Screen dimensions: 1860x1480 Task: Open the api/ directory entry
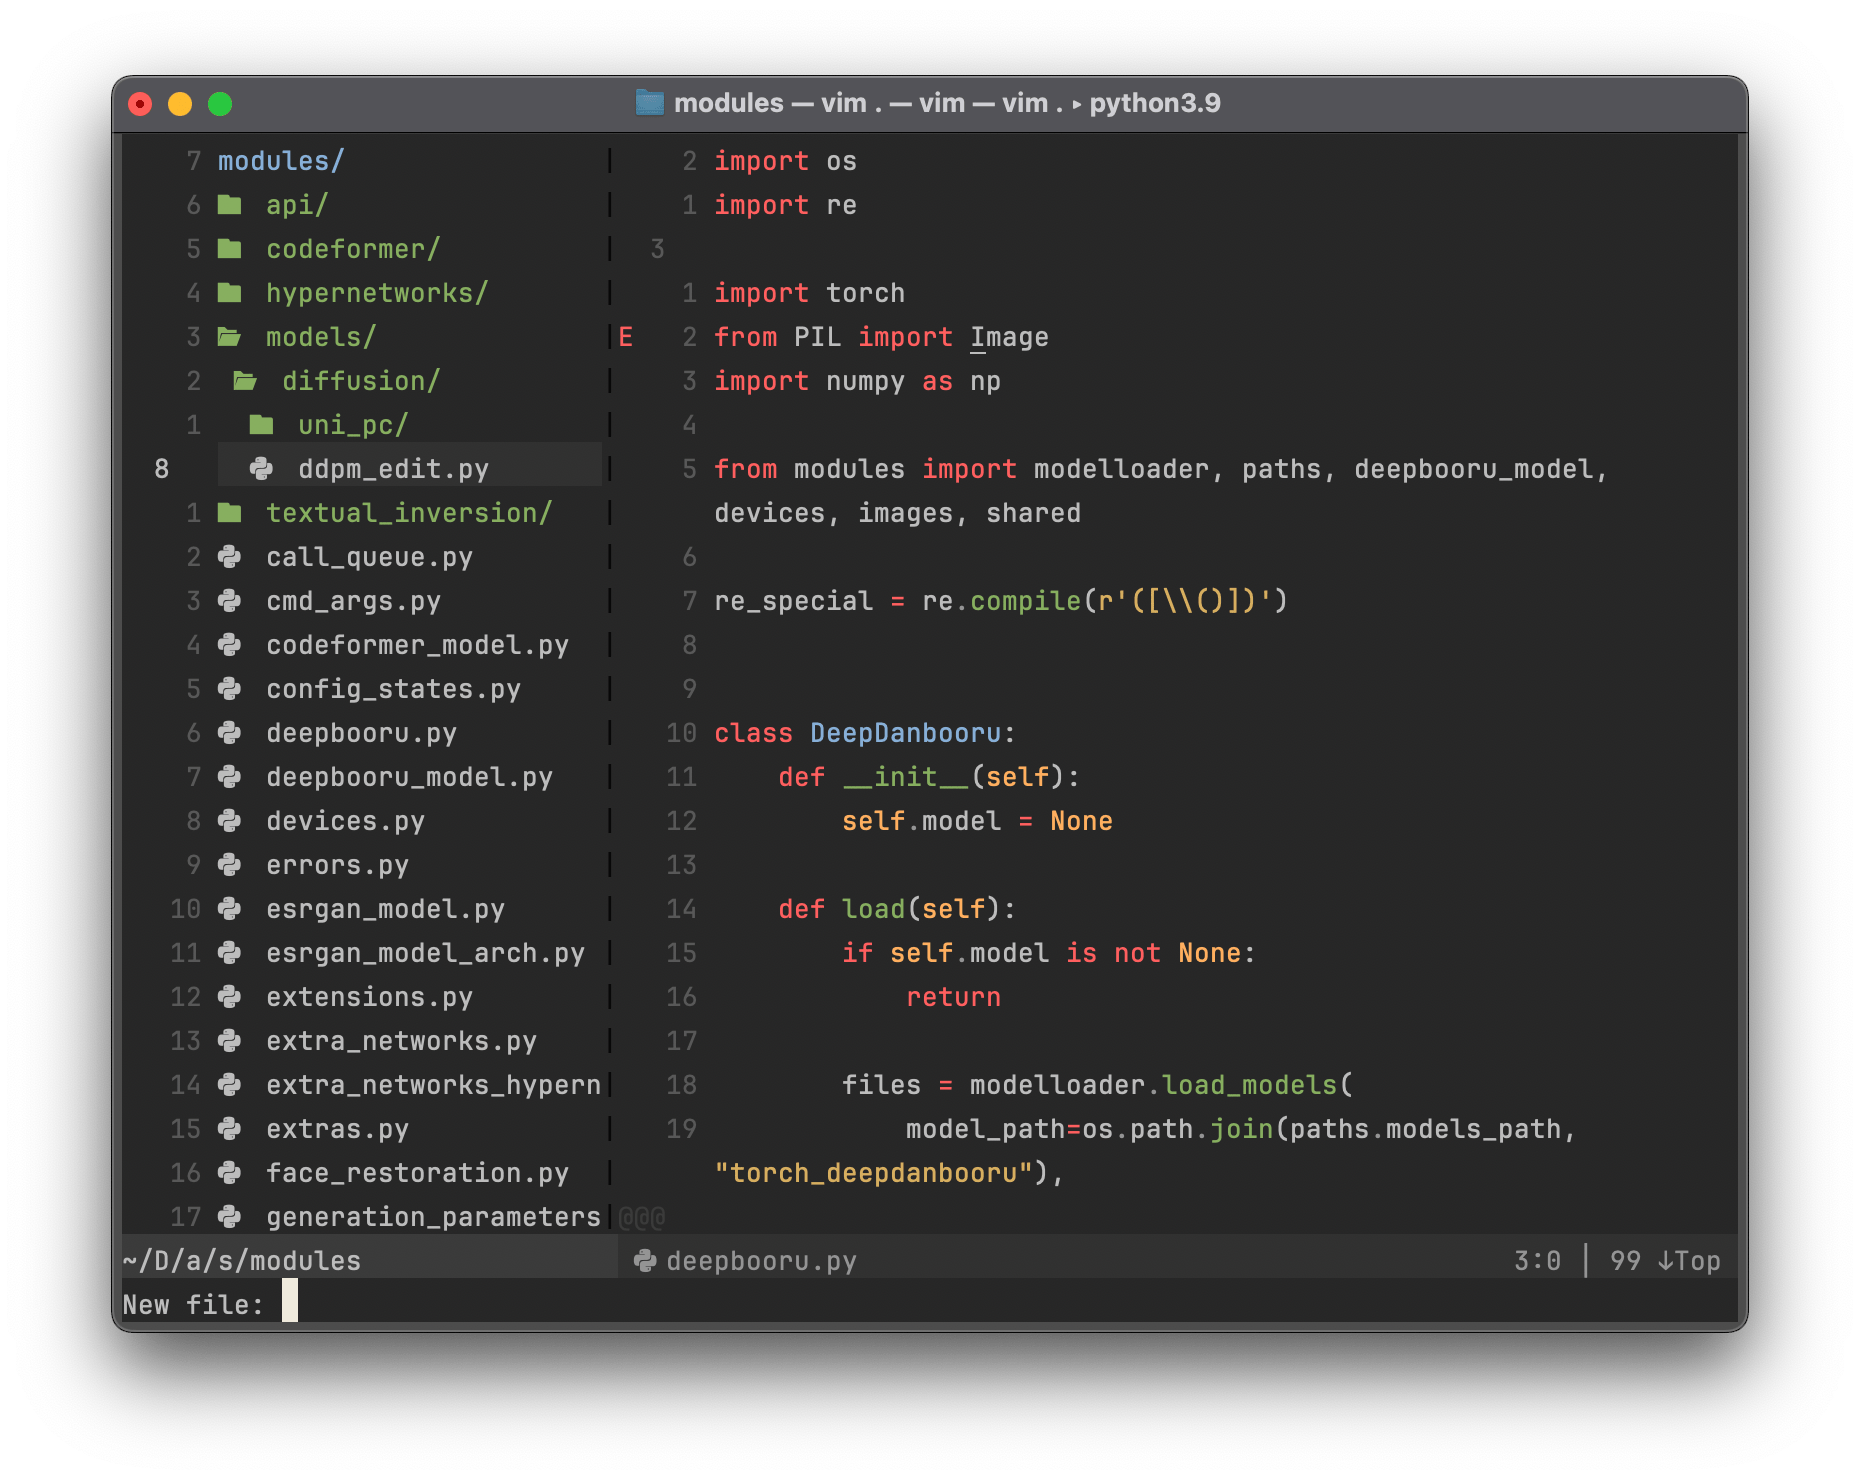297,205
